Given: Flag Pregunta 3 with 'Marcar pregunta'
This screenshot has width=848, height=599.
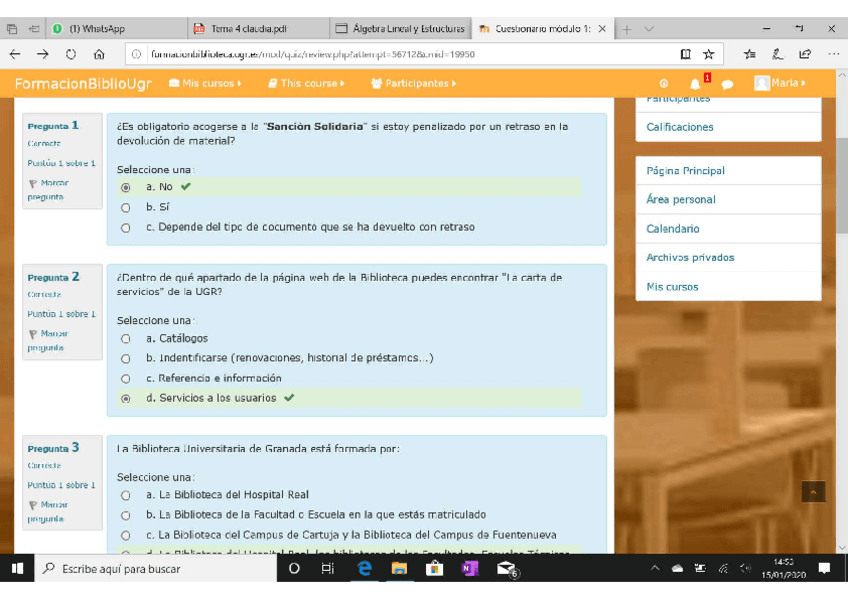Looking at the screenshot, I should pyautogui.click(x=48, y=511).
